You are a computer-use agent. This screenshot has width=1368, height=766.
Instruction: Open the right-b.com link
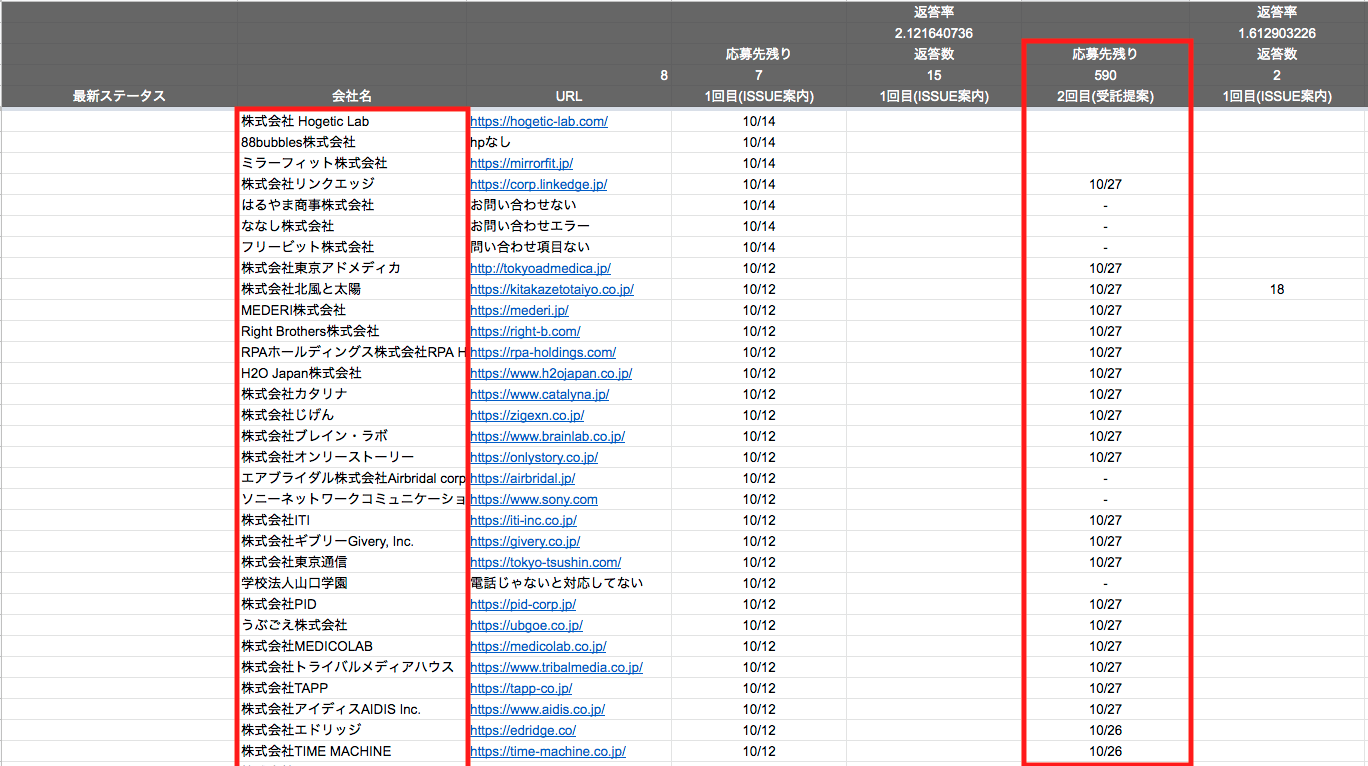[525, 331]
